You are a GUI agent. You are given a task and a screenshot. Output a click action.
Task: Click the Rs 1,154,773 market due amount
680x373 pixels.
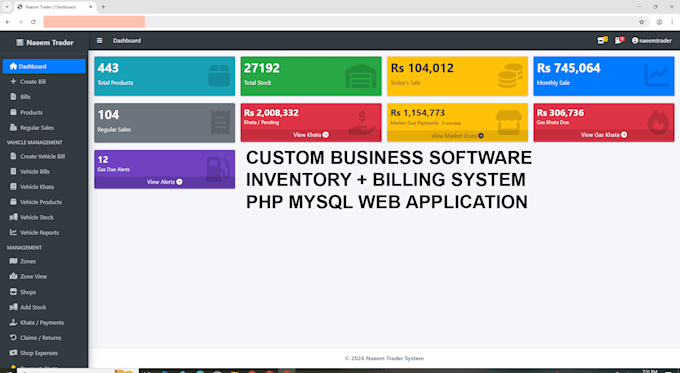pyautogui.click(x=417, y=113)
